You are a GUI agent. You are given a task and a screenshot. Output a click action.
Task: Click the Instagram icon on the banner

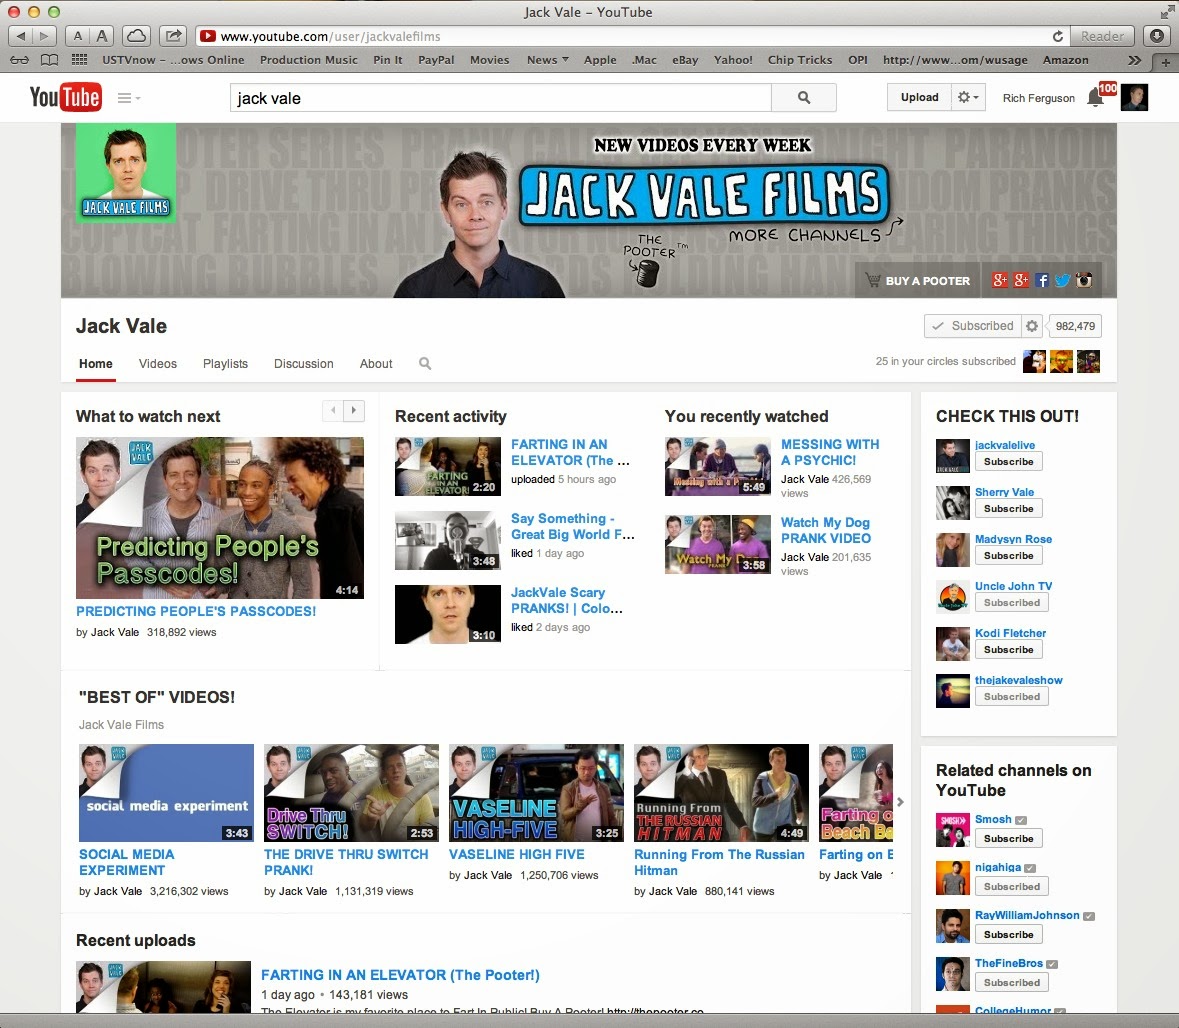point(1084,281)
